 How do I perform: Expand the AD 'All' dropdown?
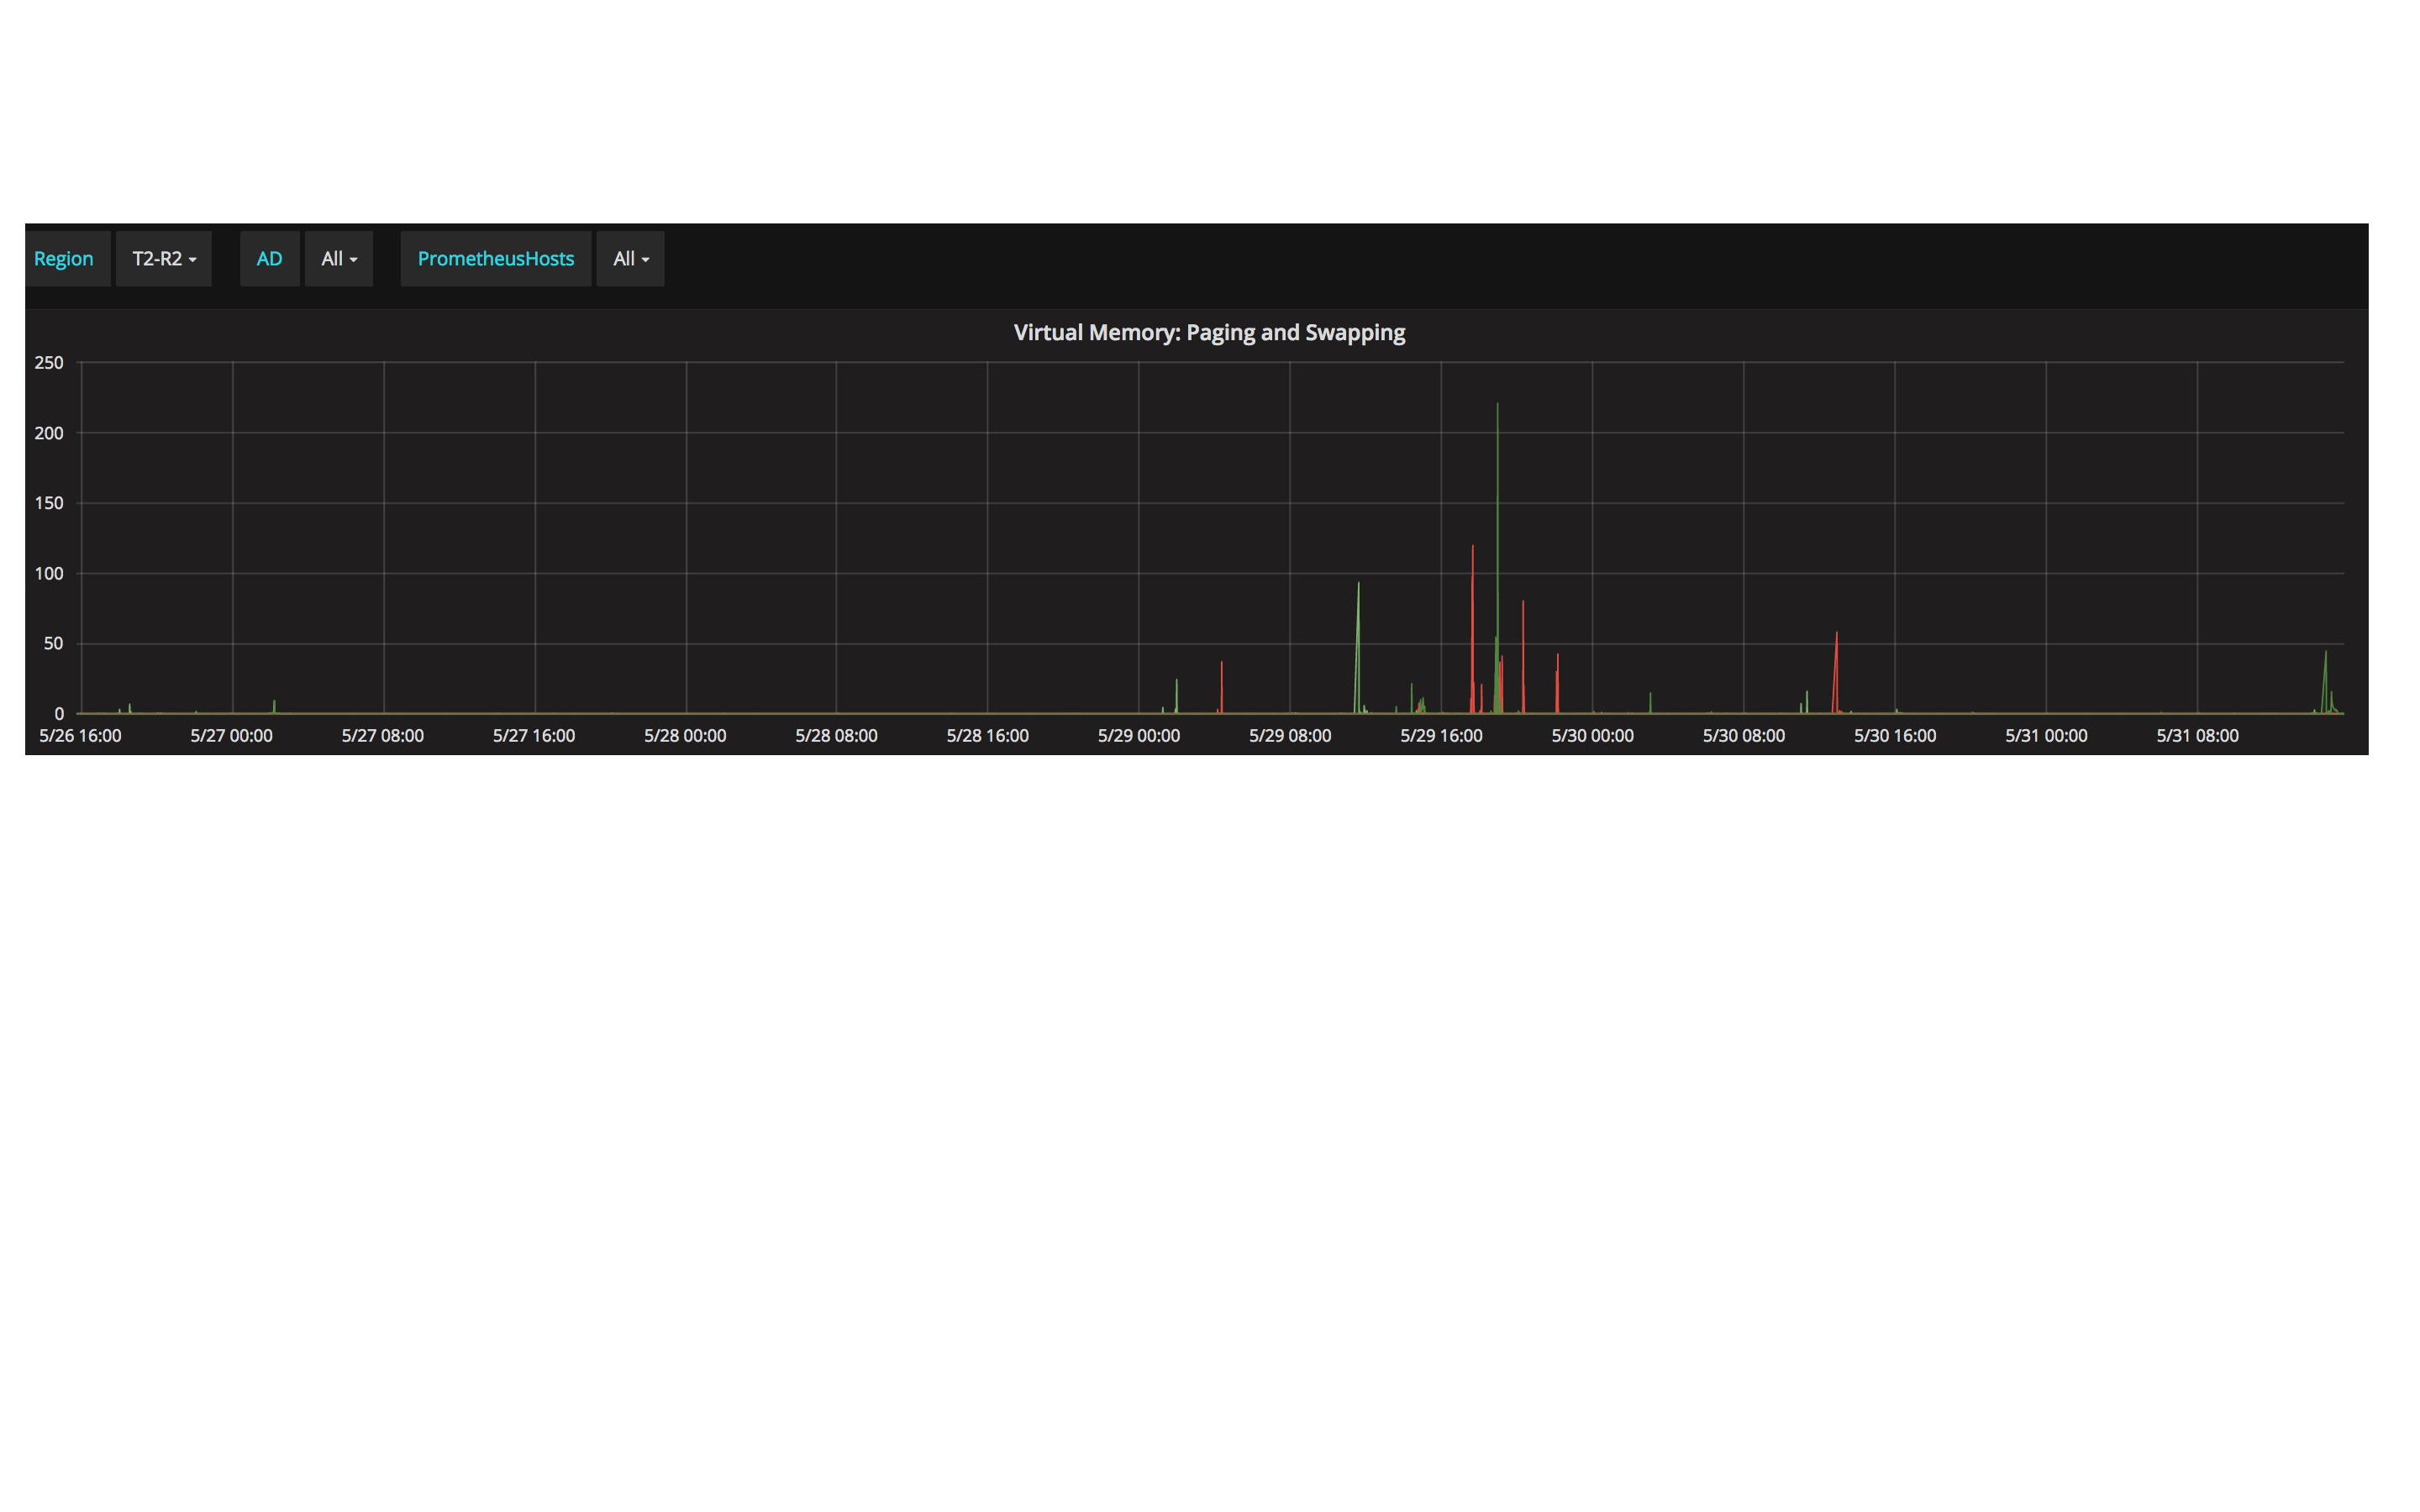pyautogui.click(x=338, y=259)
